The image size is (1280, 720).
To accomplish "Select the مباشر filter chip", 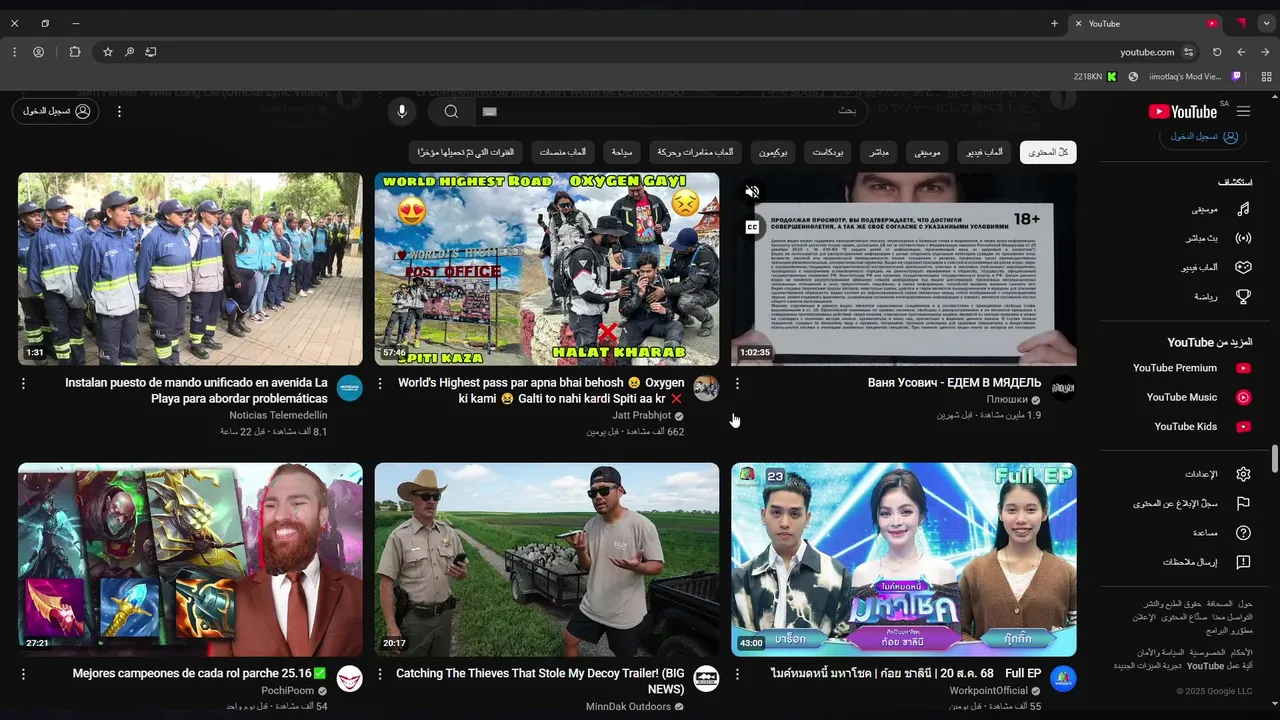I will 879,152.
